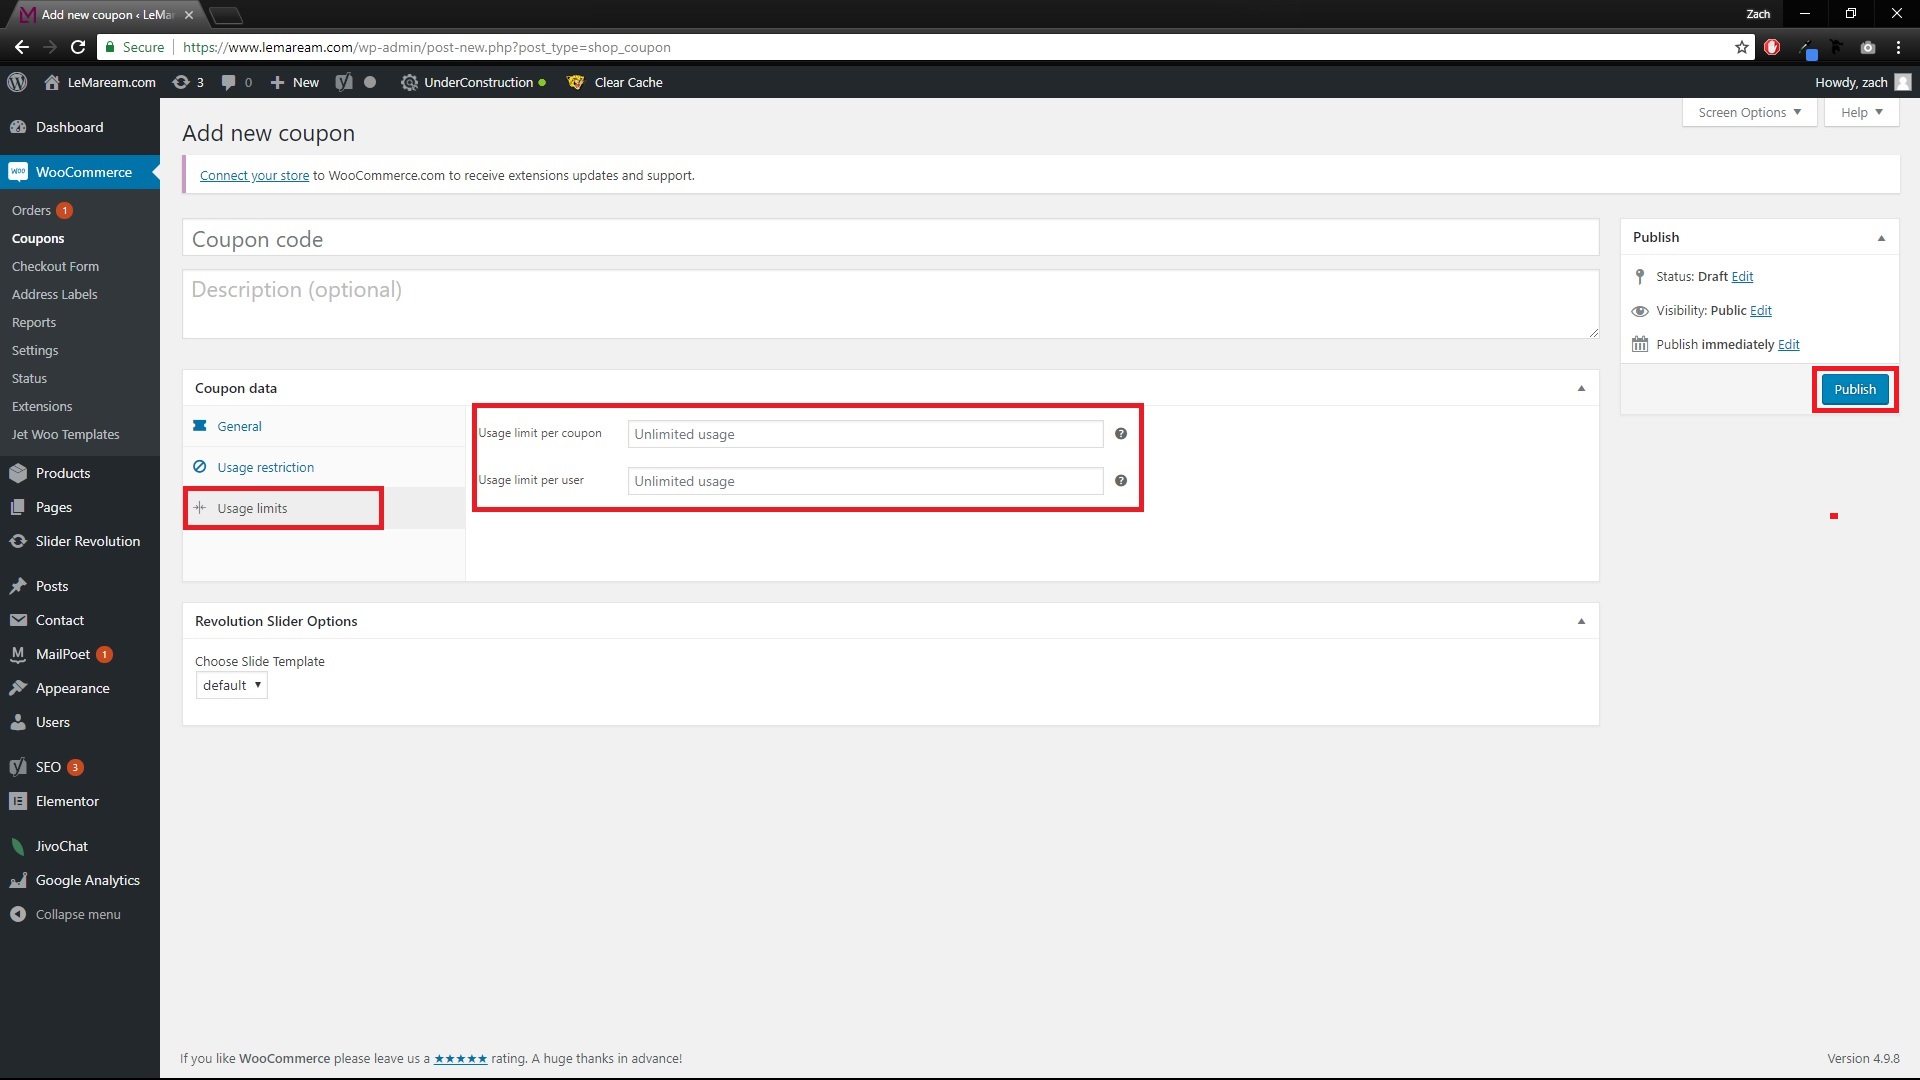Open WooCommerce Settings submenu

[x=80, y=350]
